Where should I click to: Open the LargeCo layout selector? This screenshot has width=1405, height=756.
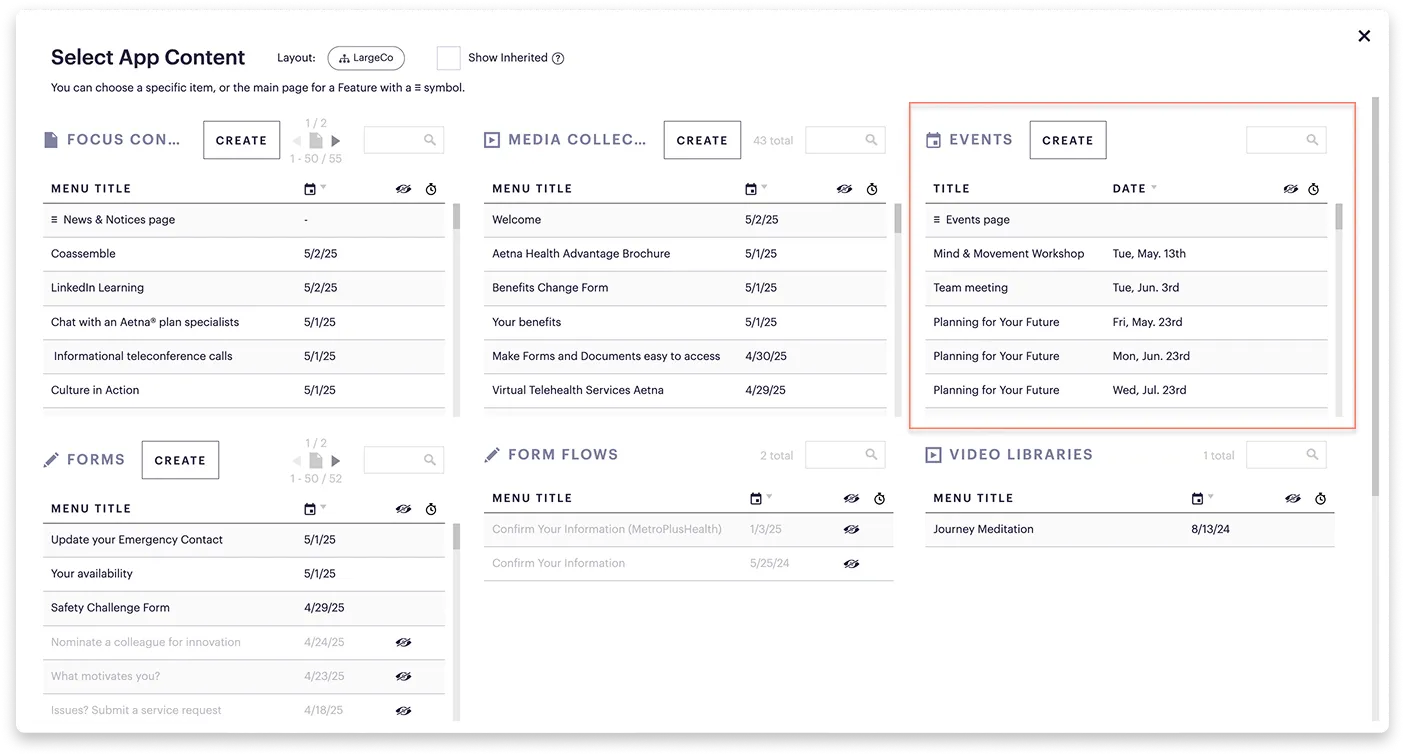tap(366, 58)
